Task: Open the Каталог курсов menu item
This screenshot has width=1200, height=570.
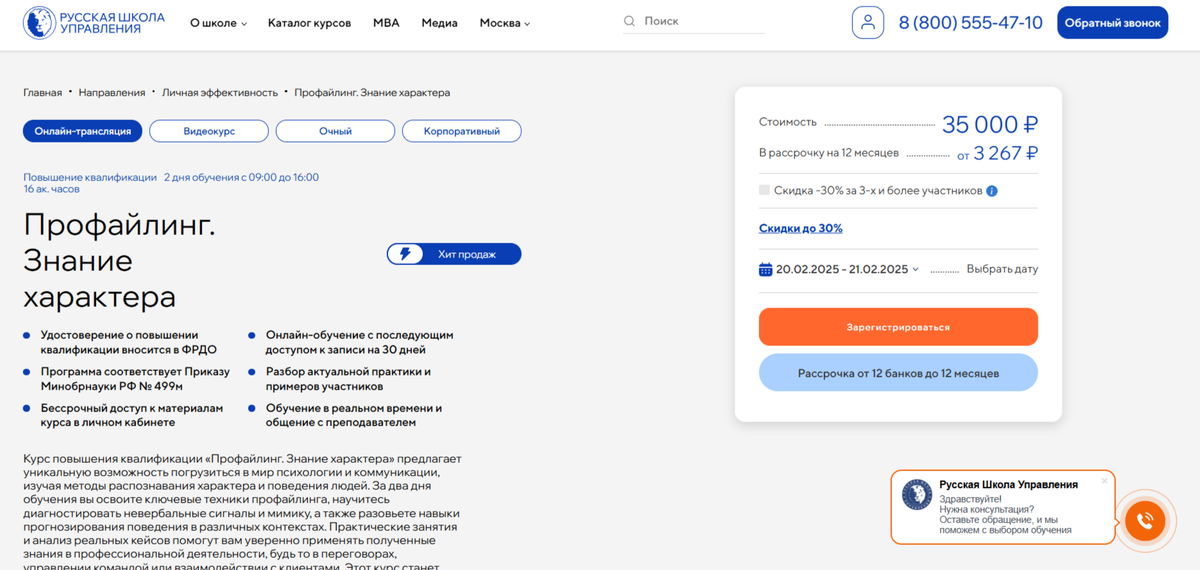Action: pos(309,23)
